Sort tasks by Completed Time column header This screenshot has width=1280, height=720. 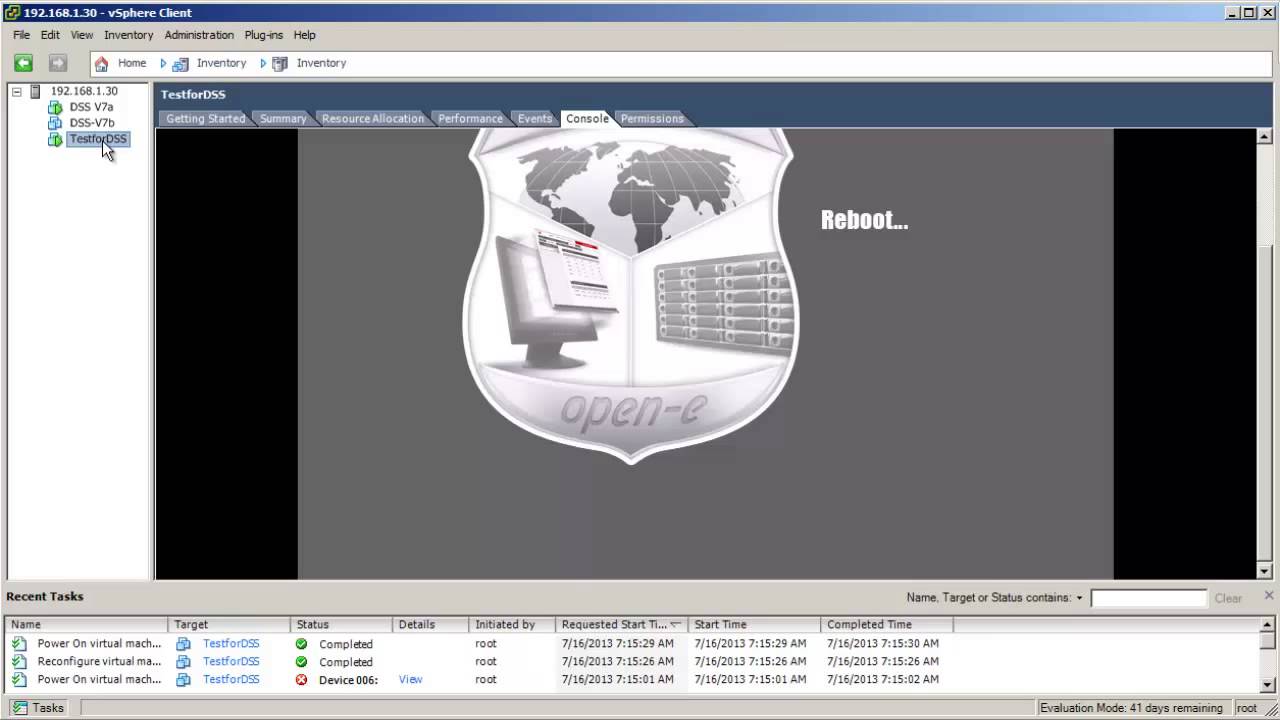886,624
